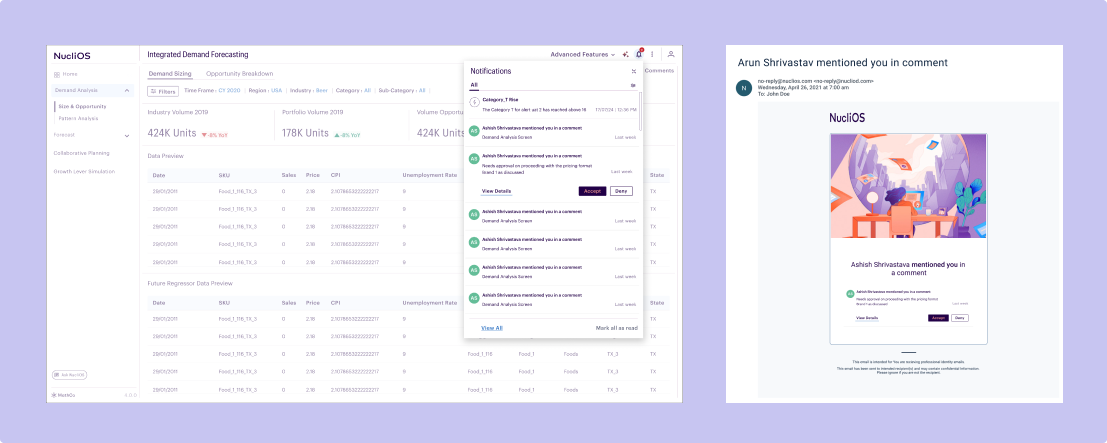Expand the Forecast sidebar section
Viewport: 1107px width, 443px height.
point(127,135)
